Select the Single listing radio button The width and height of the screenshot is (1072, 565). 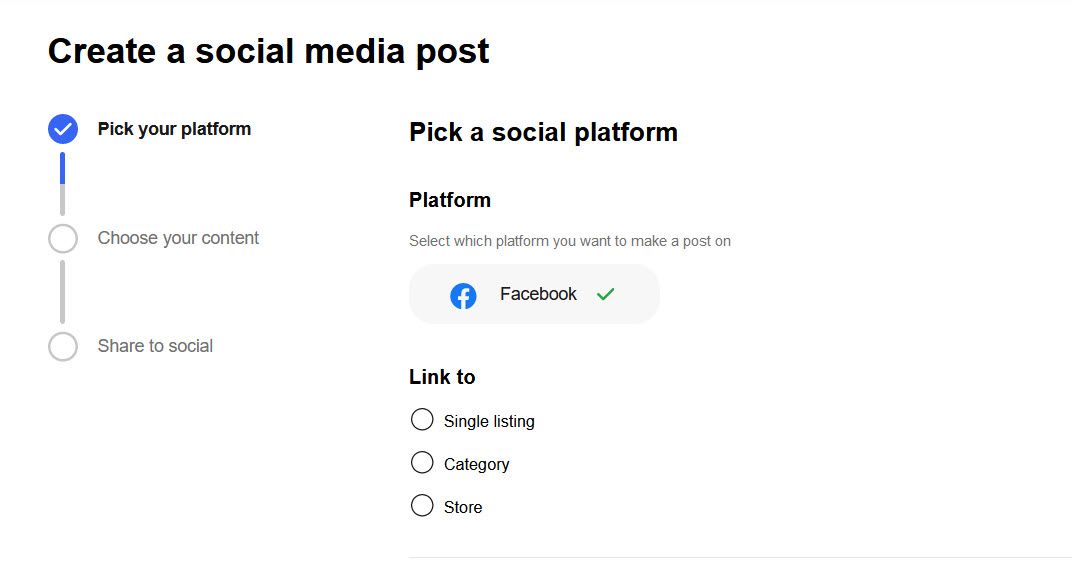[422, 419]
